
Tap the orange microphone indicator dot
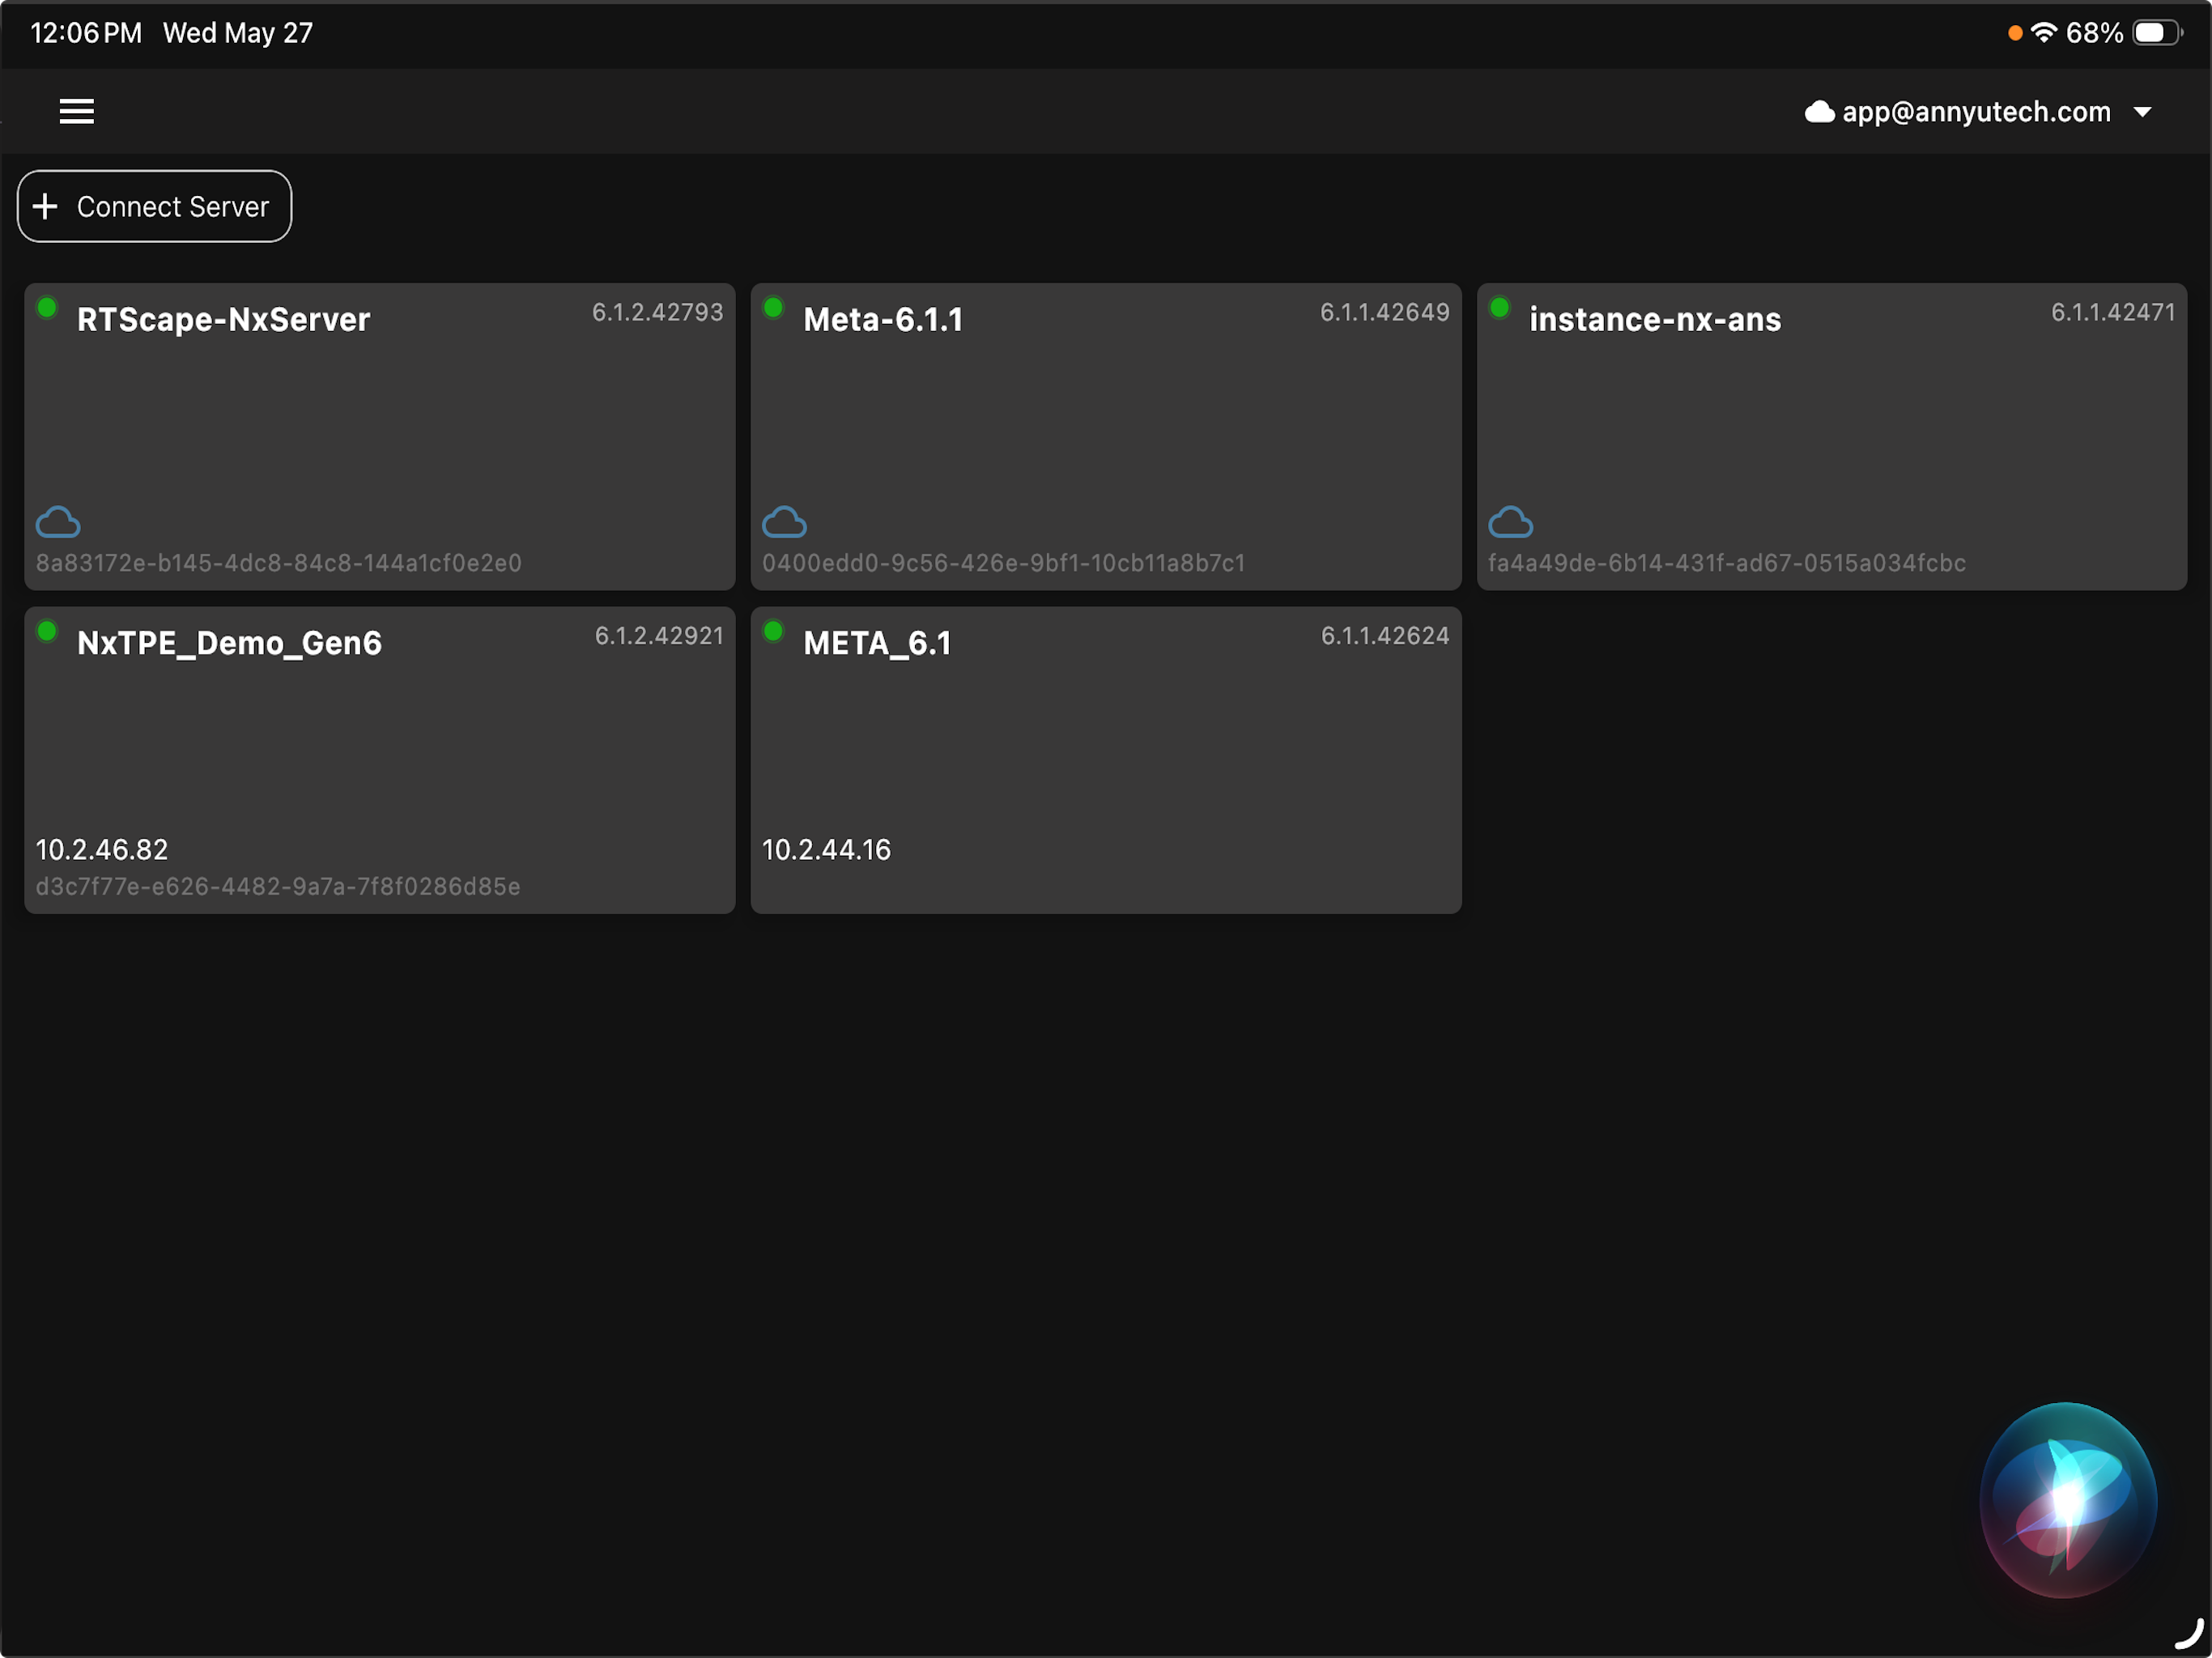pyautogui.click(x=2015, y=33)
